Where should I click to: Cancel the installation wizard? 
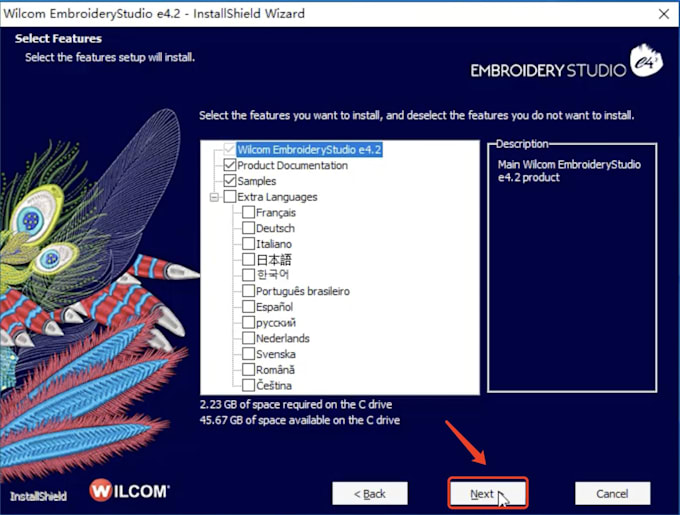[x=612, y=493]
